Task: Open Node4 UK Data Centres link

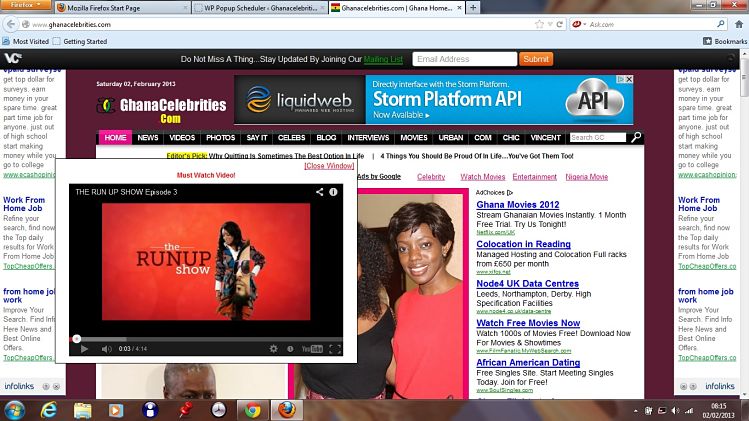Action: tap(527, 283)
